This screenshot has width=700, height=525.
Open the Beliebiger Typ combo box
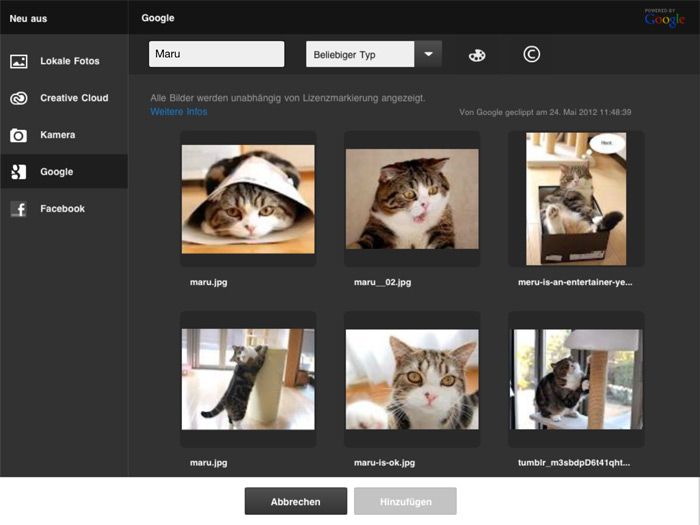[360, 54]
